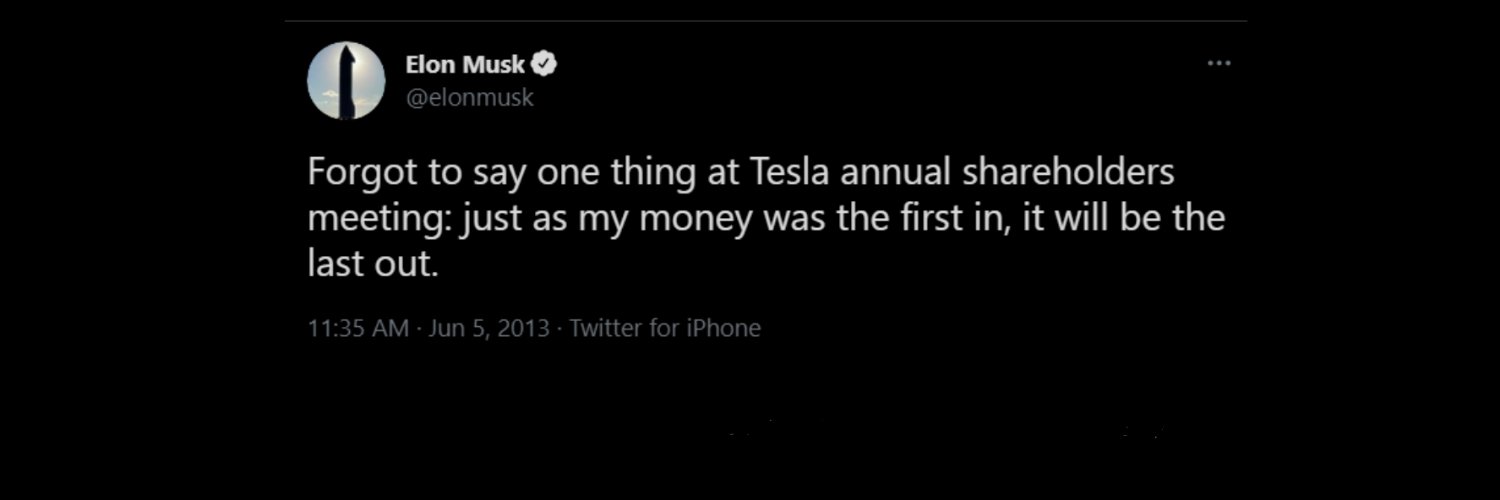Image resolution: width=1500 pixels, height=500 pixels.
Task: Open the Twitter for iPhone source link
Action: point(665,328)
